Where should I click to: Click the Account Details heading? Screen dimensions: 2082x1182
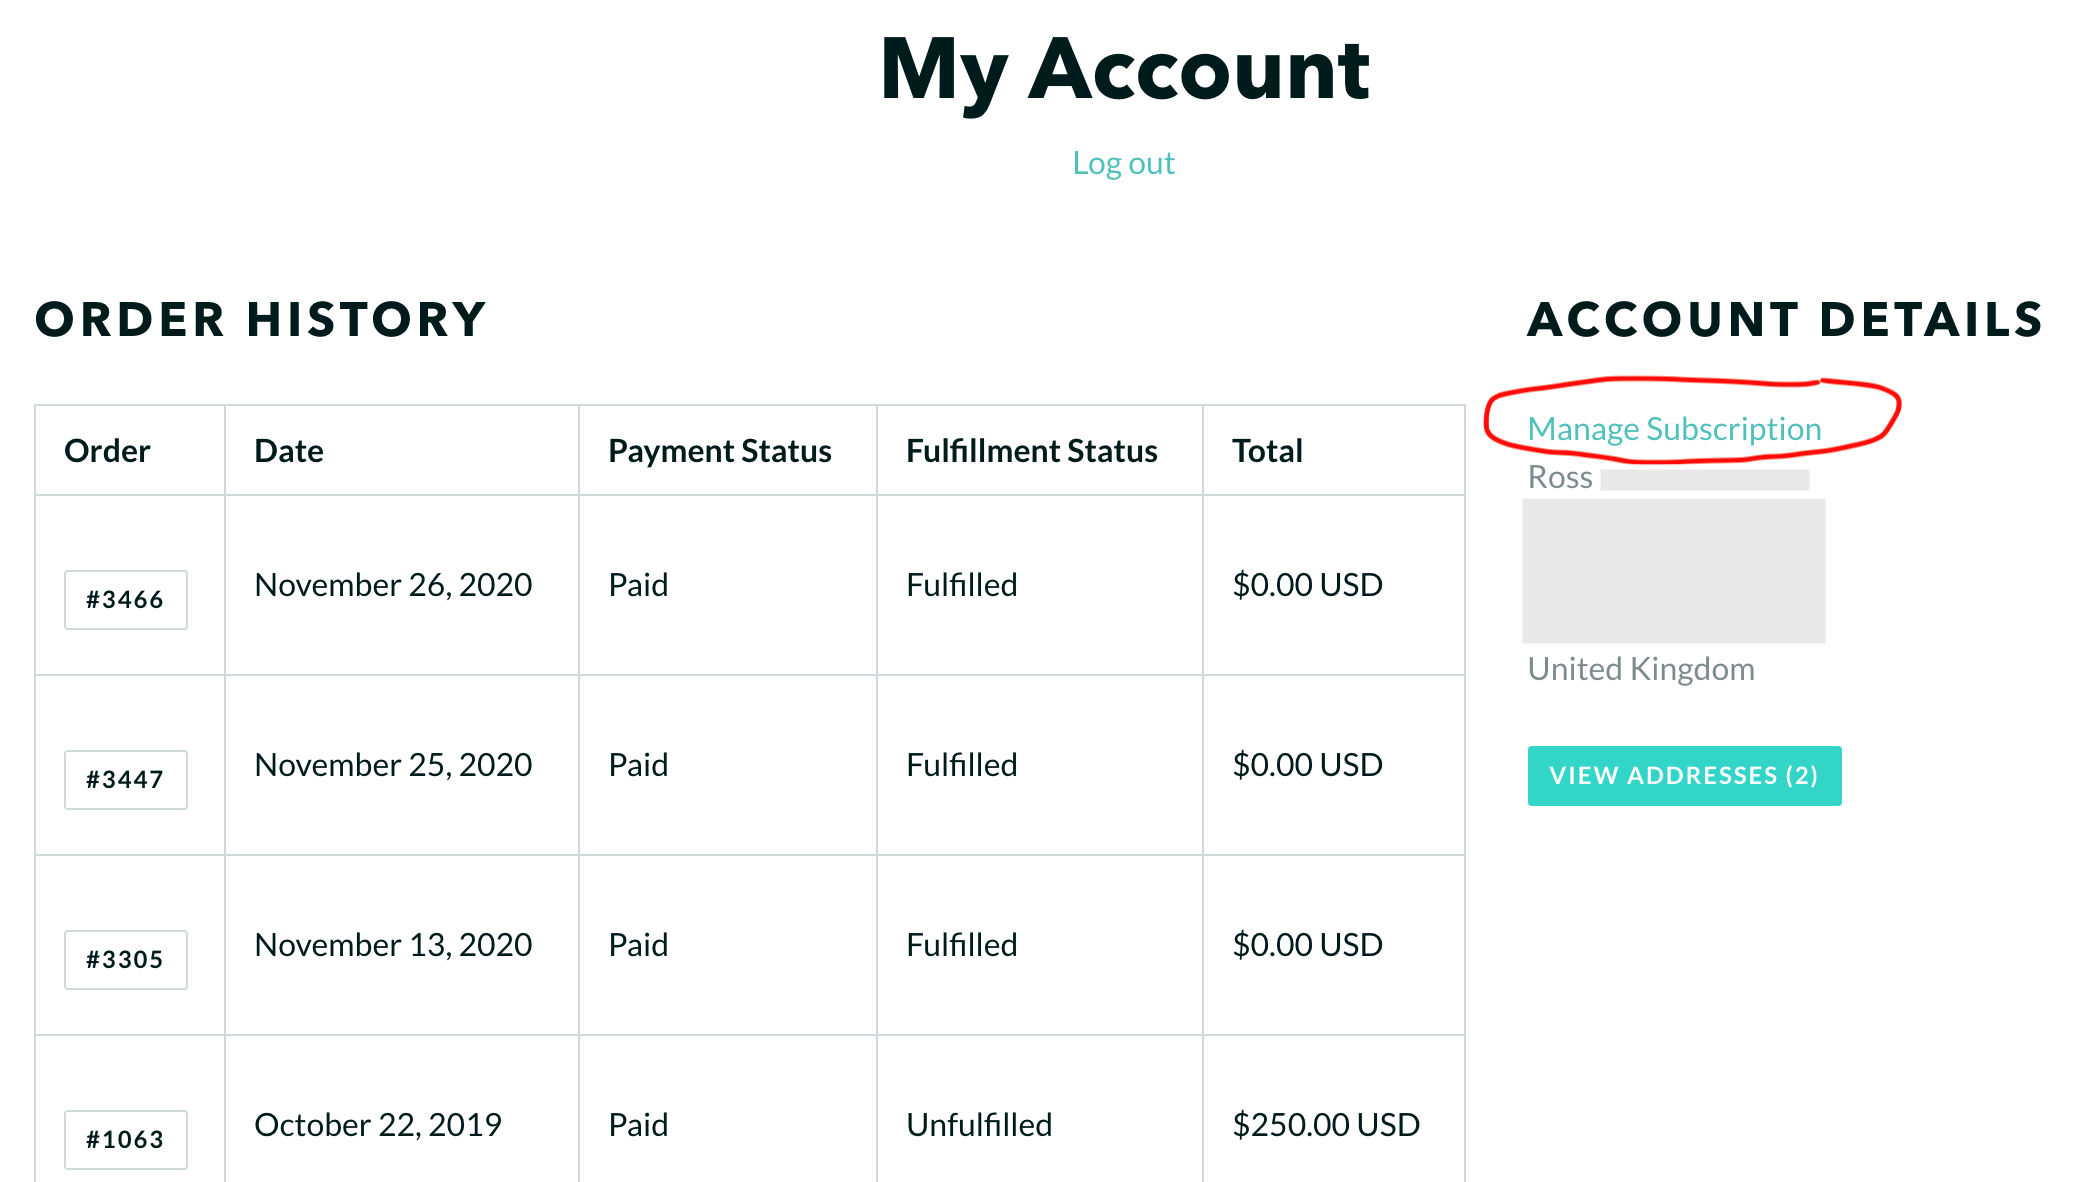tap(1785, 320)
